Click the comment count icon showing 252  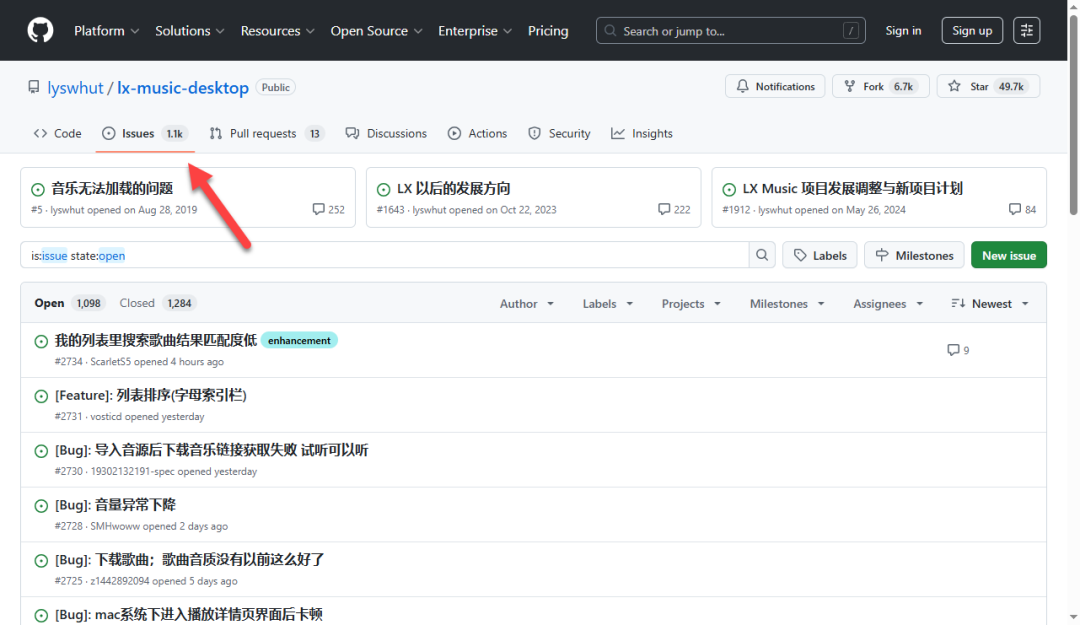pyautogui.click(x=319, y=210)
